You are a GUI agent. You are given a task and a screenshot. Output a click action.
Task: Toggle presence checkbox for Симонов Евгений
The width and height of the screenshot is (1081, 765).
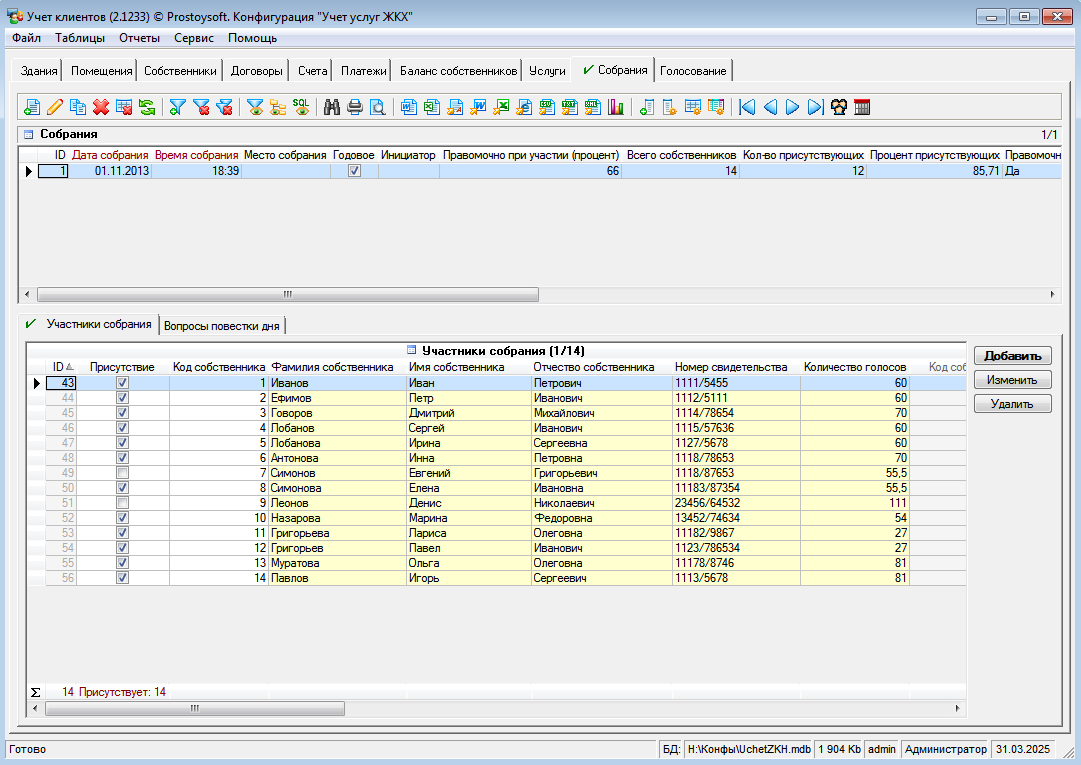tap(123, 473)
